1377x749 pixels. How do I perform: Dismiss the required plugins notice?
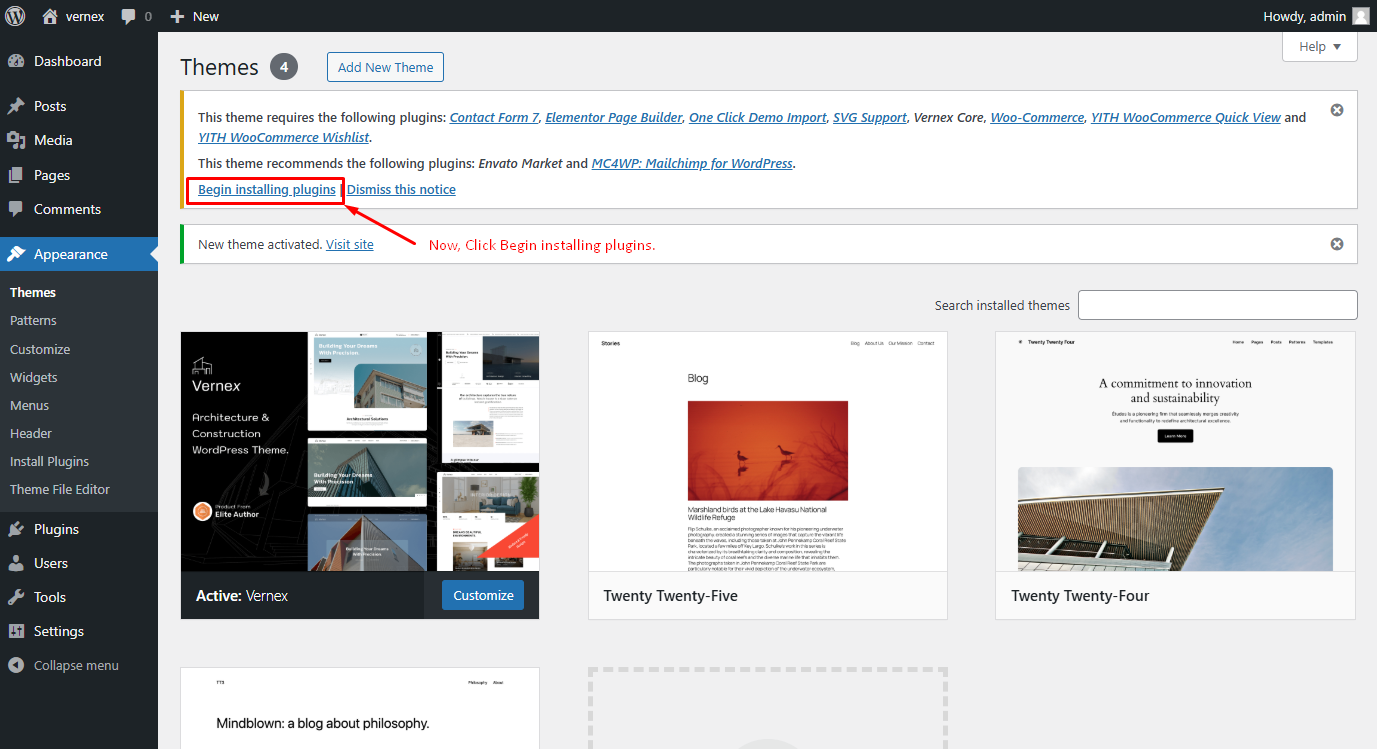[1337, 110]
